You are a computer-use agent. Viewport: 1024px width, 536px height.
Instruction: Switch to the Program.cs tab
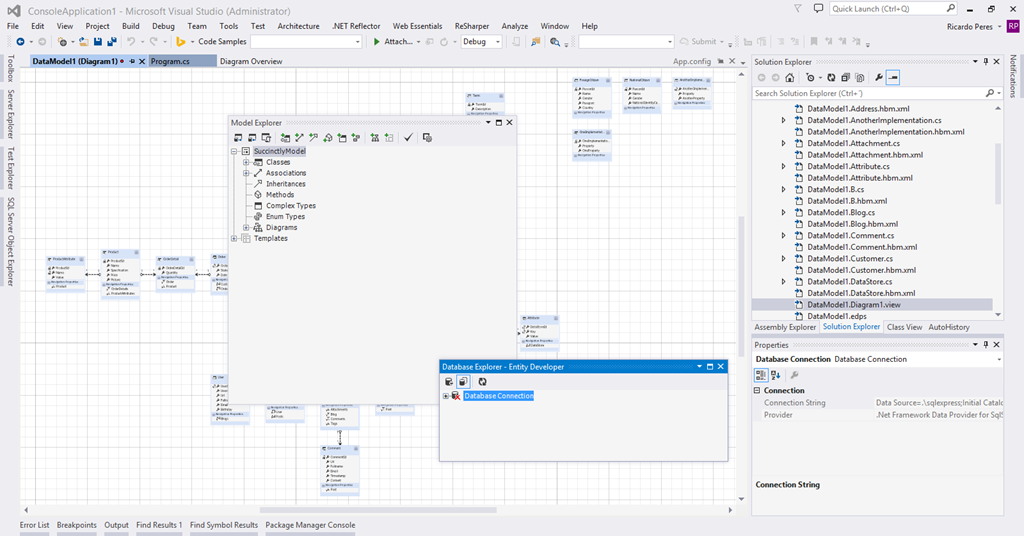tap(183, 61)
